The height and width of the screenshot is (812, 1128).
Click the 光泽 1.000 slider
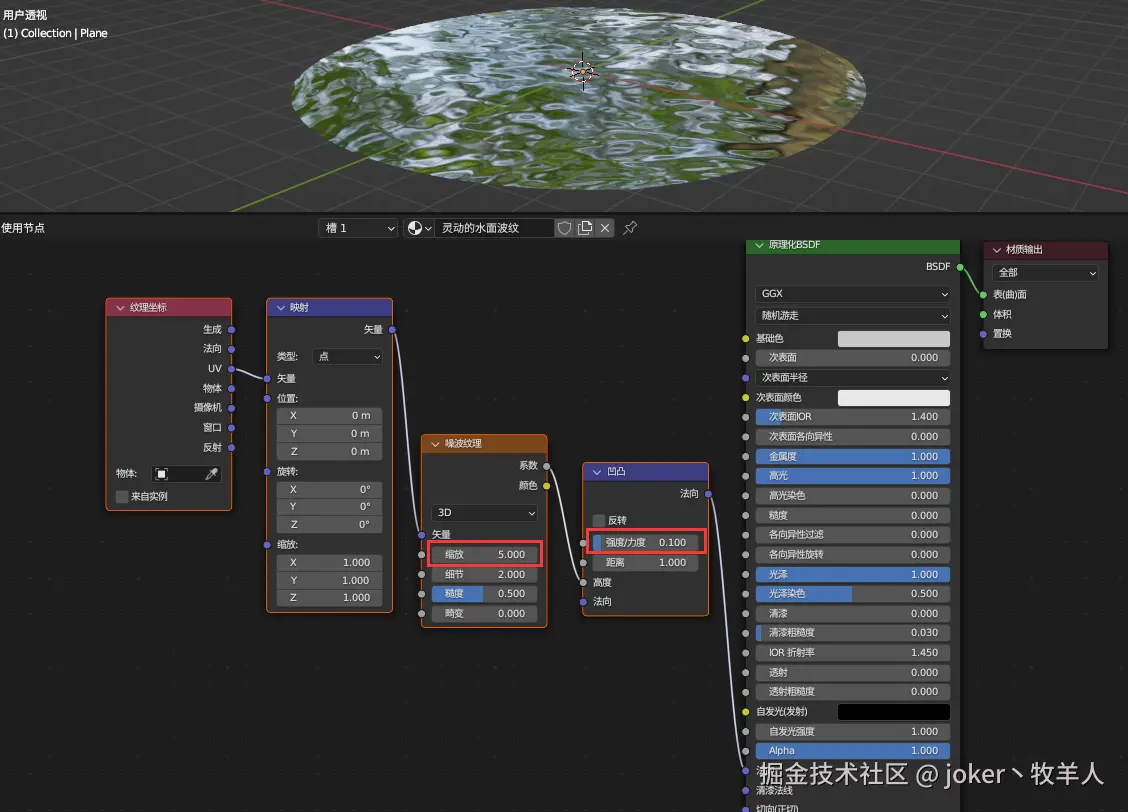point(852,575)
